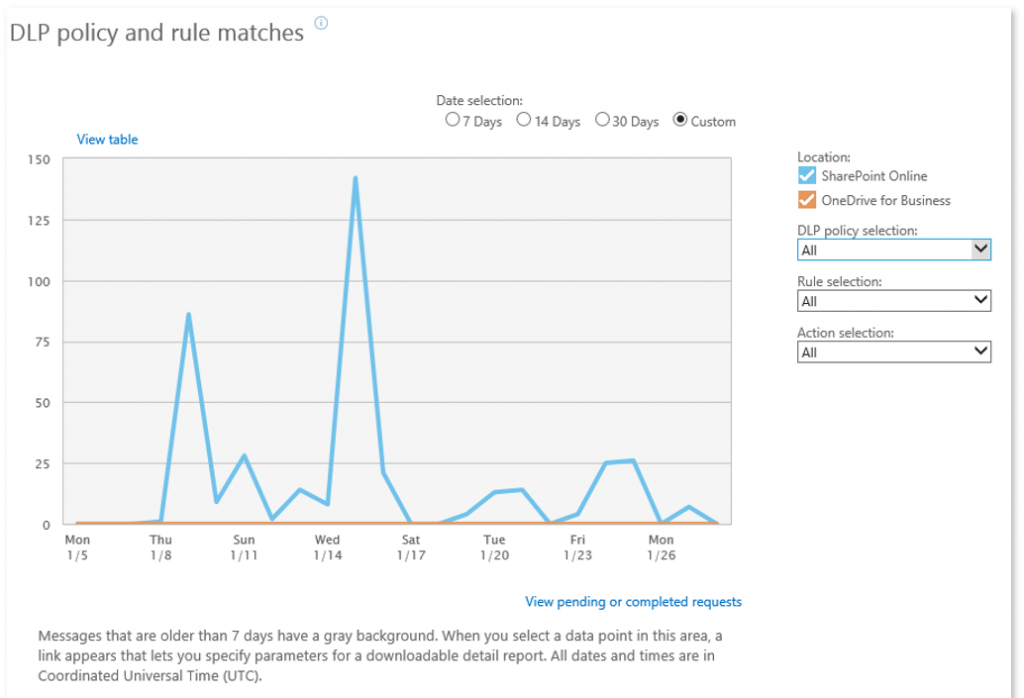The height and width of the screenshot is (698, 1024).
Task: Click the Tue 1/20 axis label
Action: 494,547
